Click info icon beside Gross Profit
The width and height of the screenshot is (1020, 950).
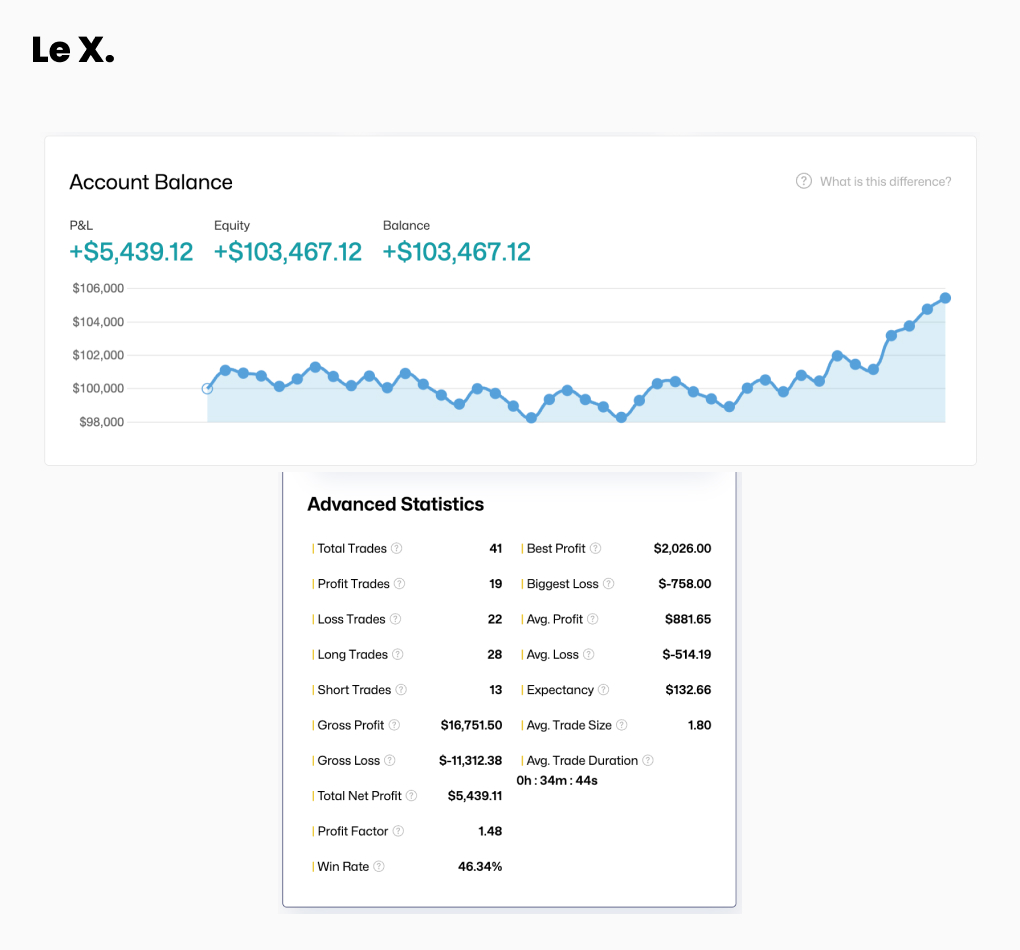(394, 725)
